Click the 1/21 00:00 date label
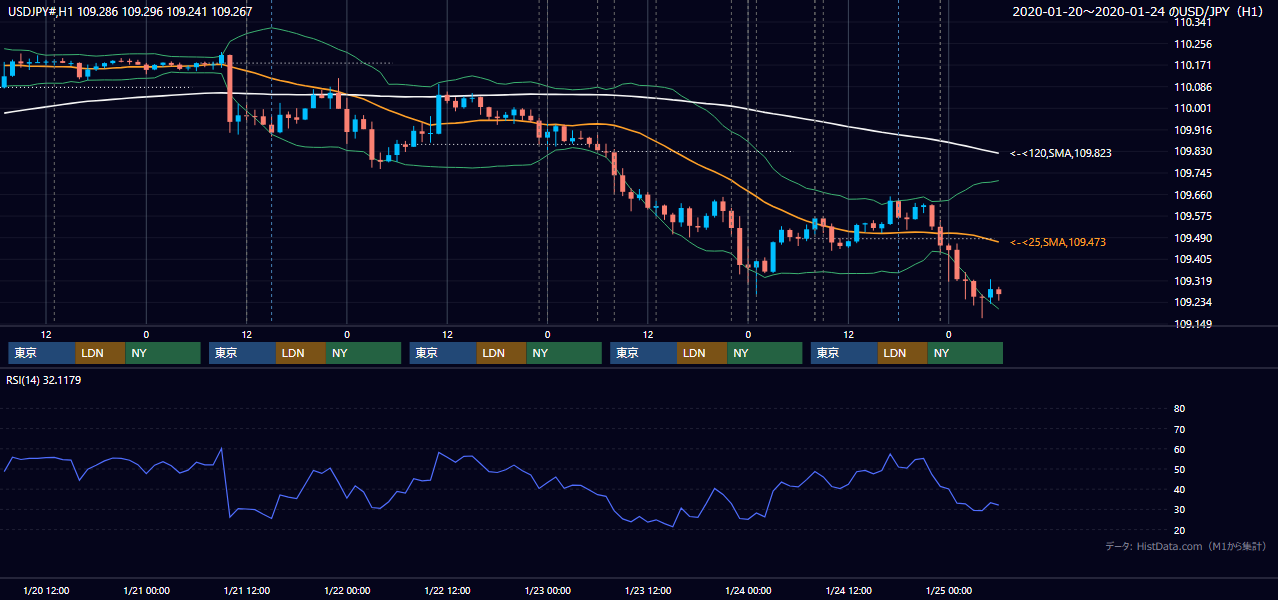This screenshot has height=600, width=1278. click(x=146, y=590)
